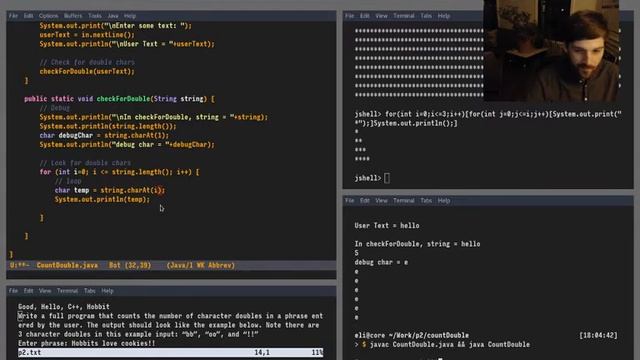Viewport: 640px width, 360px height.
Task: Open the Options menu in Emacs
Action: (x=49, y=16)
